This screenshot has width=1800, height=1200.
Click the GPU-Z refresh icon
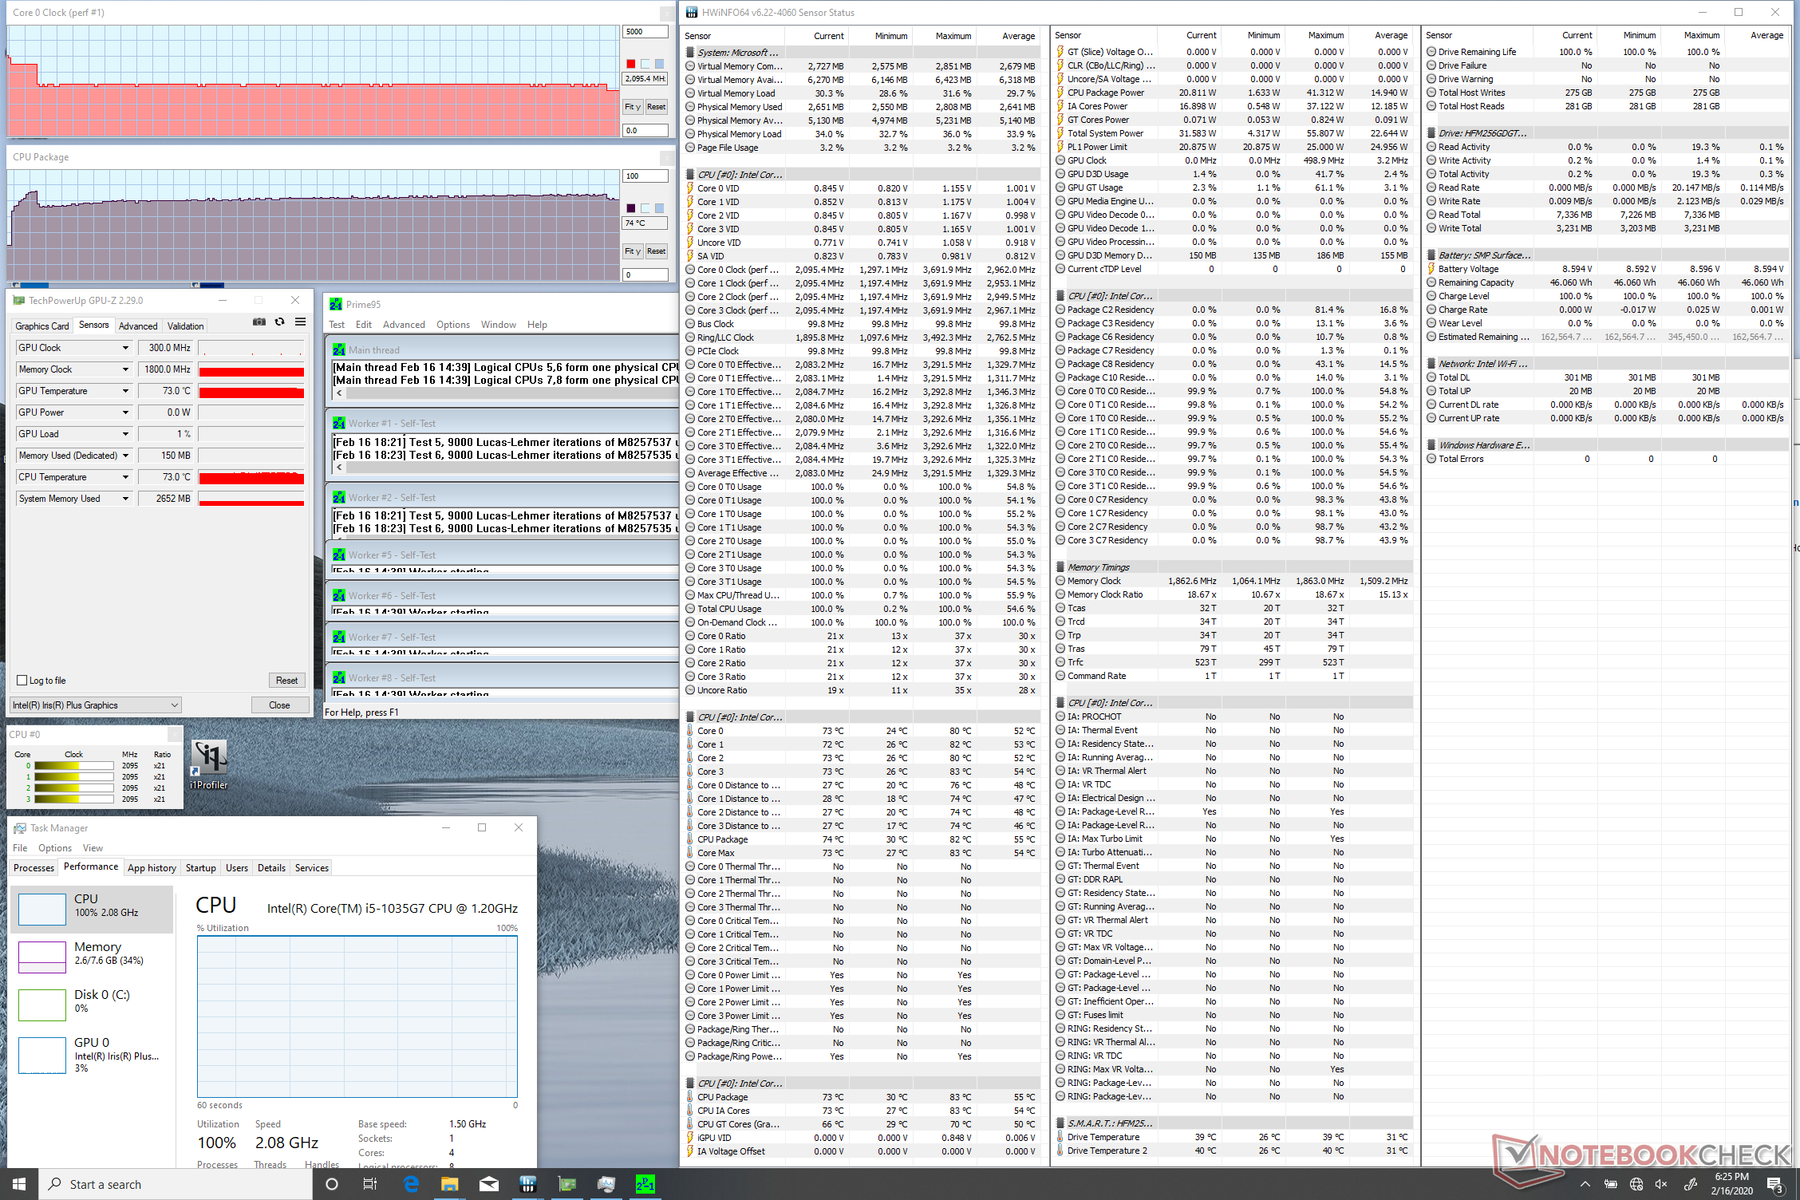[280, 322]
